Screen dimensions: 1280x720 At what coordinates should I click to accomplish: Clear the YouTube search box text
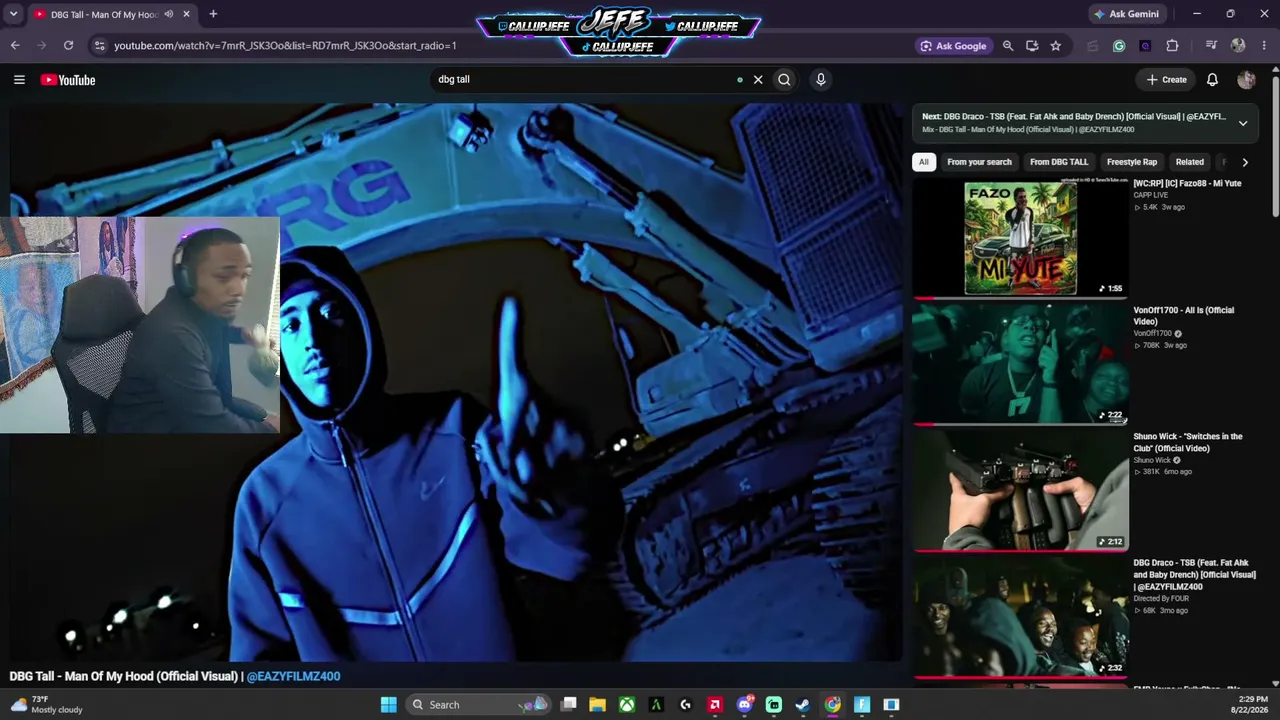click(758, 80)
